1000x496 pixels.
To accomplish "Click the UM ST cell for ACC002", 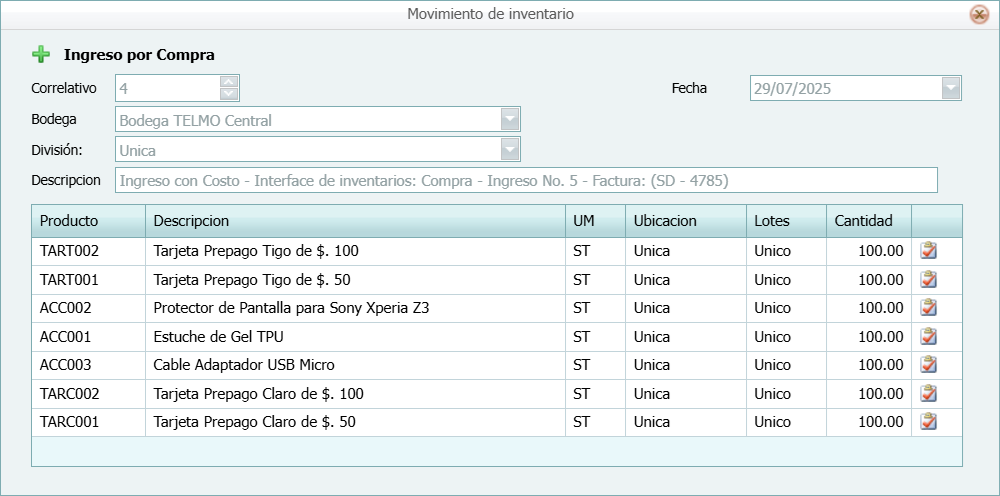I will 595,308.
